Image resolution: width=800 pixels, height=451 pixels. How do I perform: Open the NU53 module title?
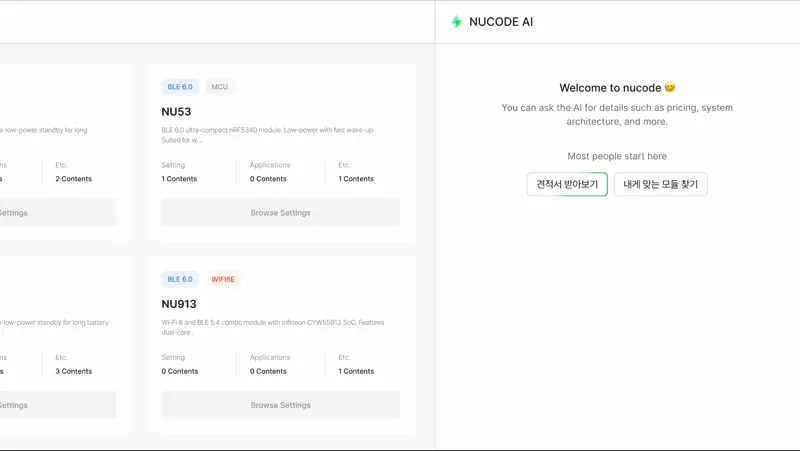(176, 112)
